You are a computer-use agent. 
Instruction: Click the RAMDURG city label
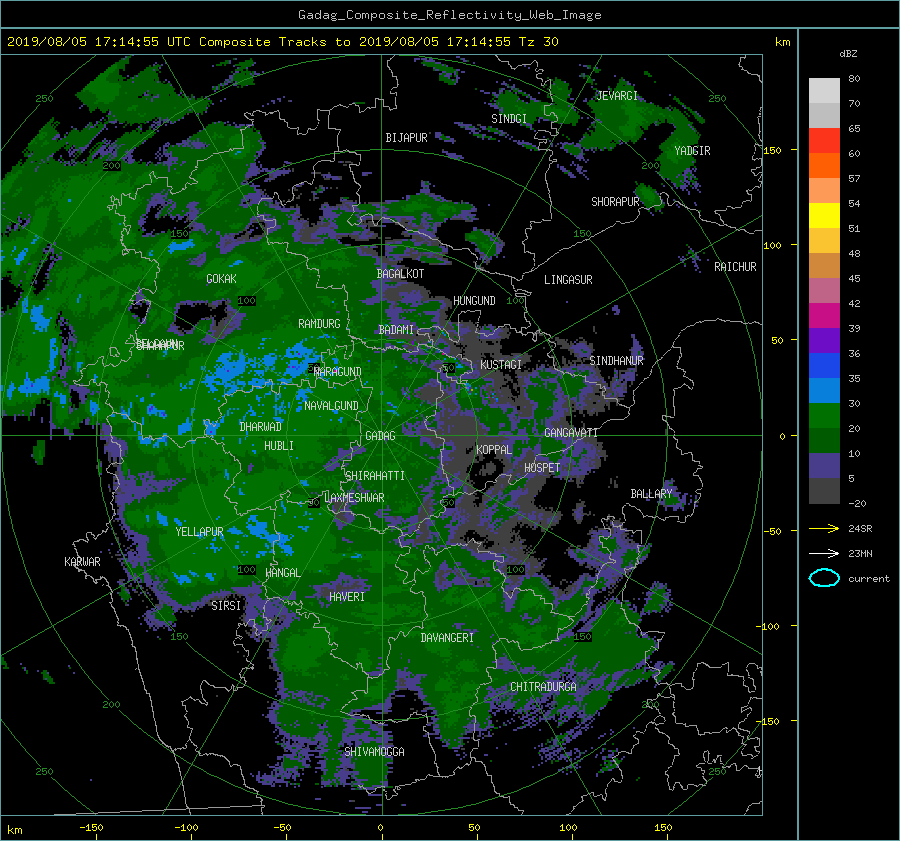click(x=319, y=324)
